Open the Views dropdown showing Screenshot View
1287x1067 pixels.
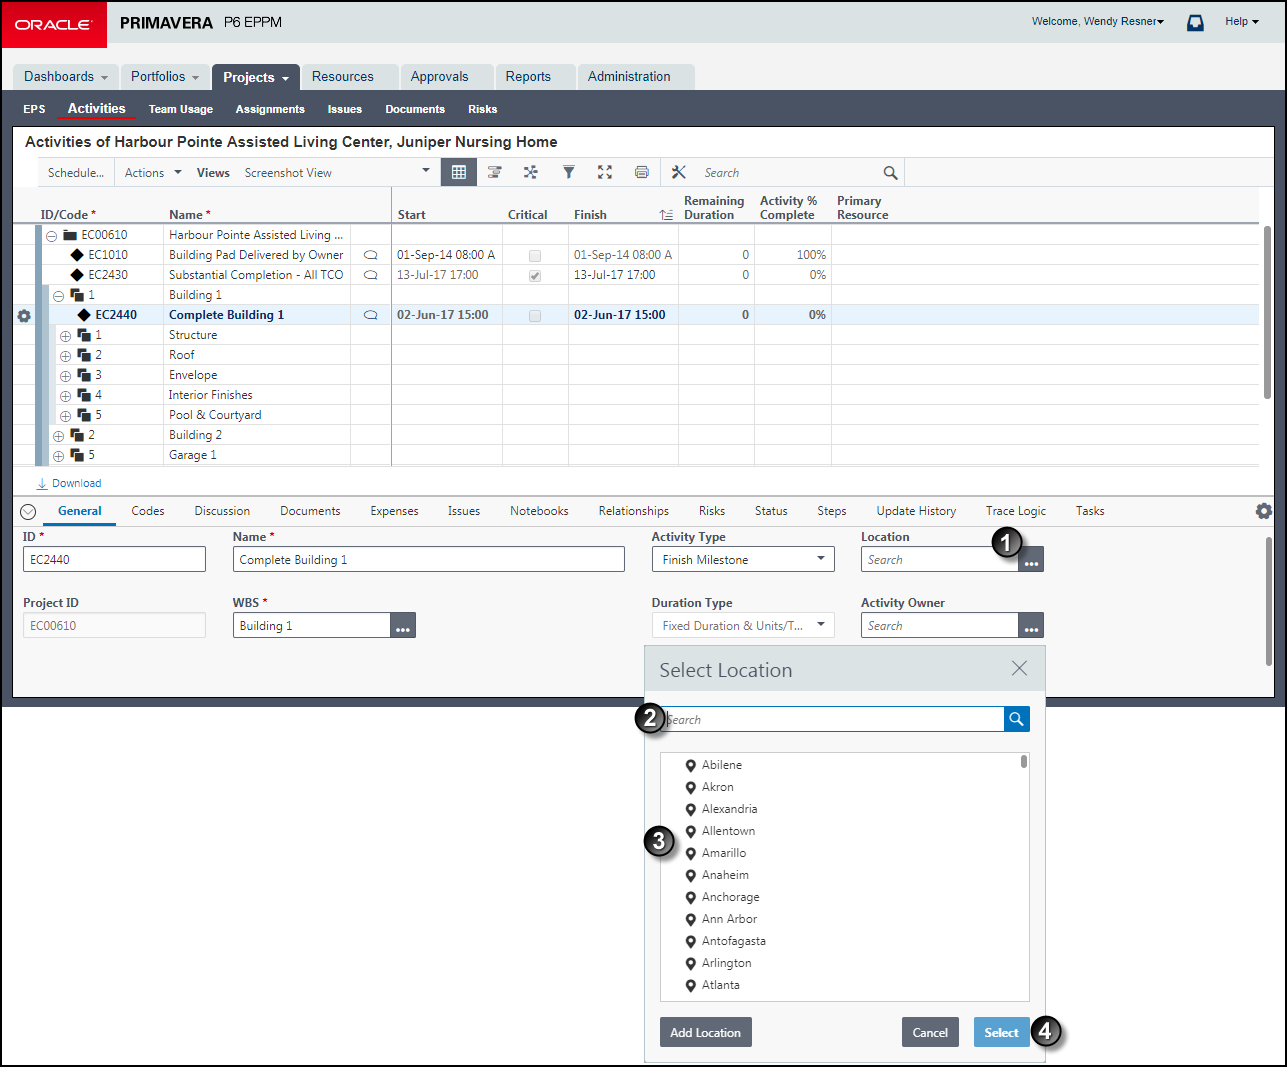(x=337, y=172)
